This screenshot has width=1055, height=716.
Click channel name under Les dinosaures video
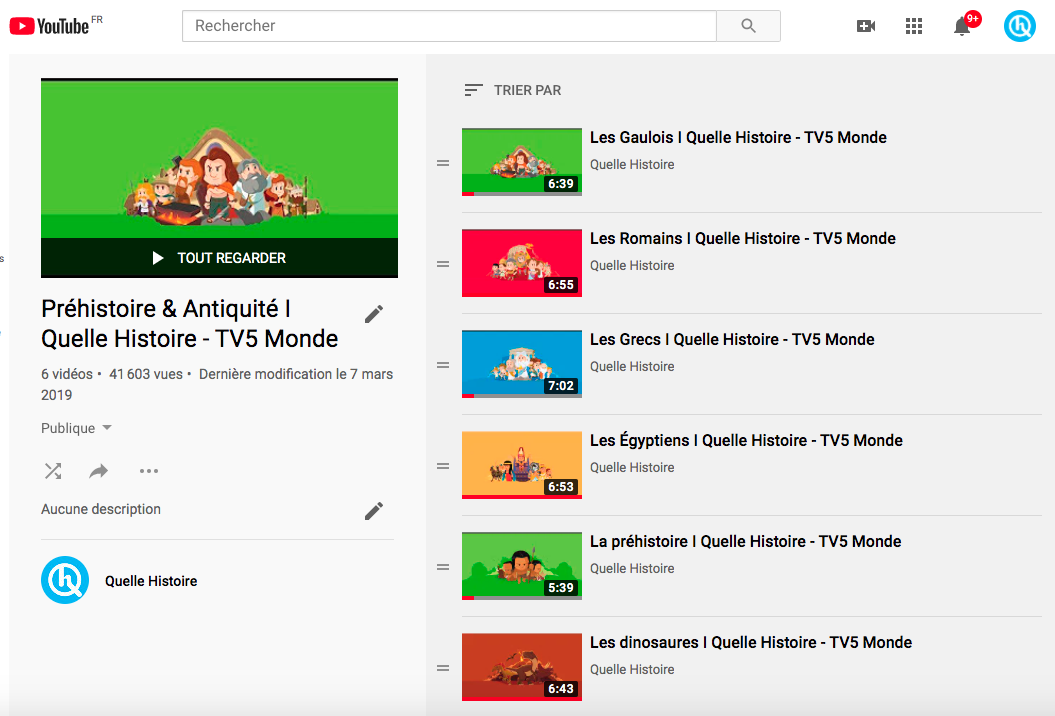(x=632, y=669)
